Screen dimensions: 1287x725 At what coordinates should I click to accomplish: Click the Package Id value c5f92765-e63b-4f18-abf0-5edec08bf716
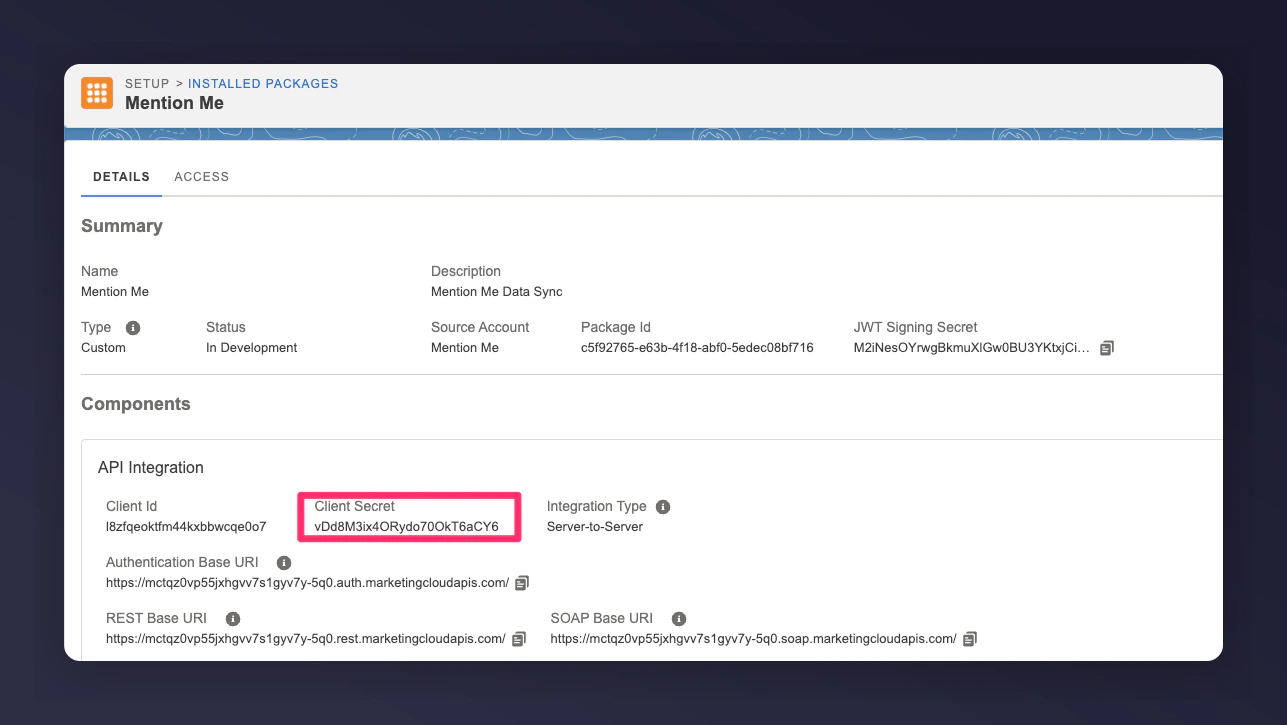pyautogui.click(x=697, y=348)
